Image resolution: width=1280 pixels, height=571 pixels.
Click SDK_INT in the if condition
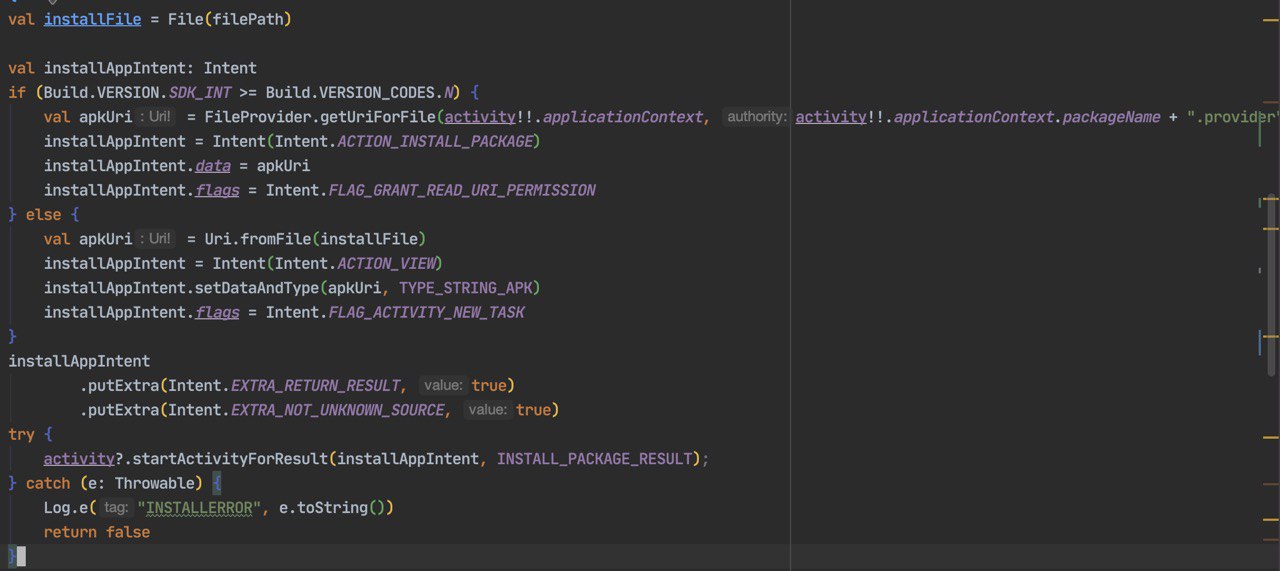pyautogui.click(x=200, y=92)
